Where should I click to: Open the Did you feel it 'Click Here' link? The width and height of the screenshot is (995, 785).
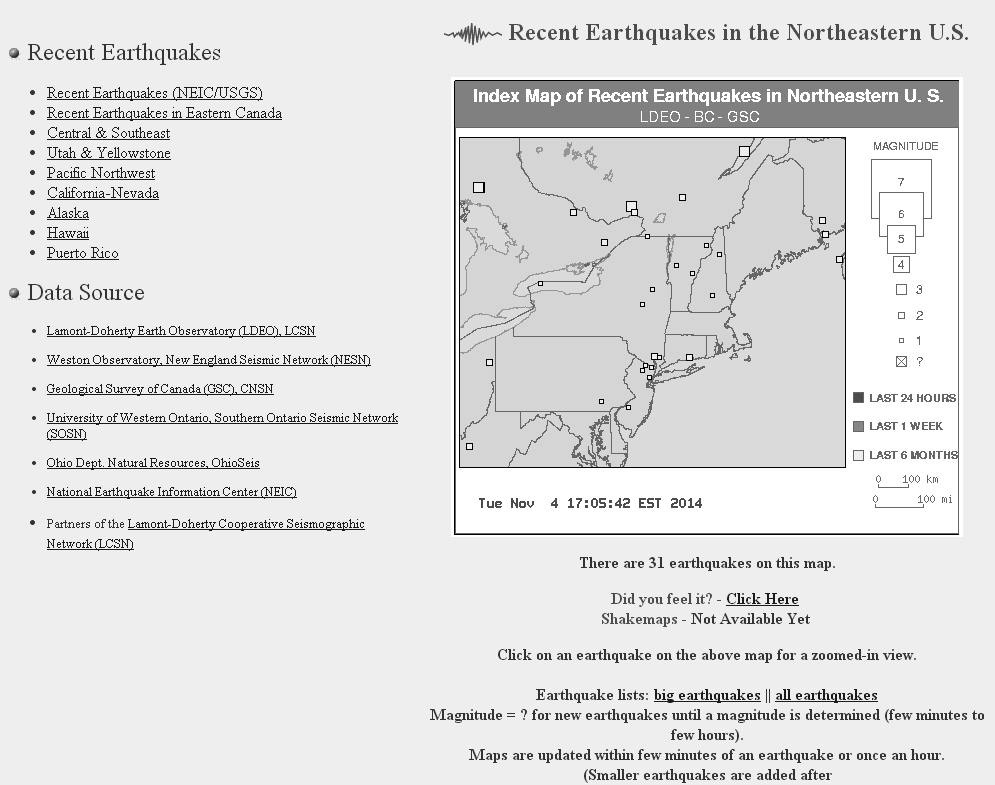762,599
